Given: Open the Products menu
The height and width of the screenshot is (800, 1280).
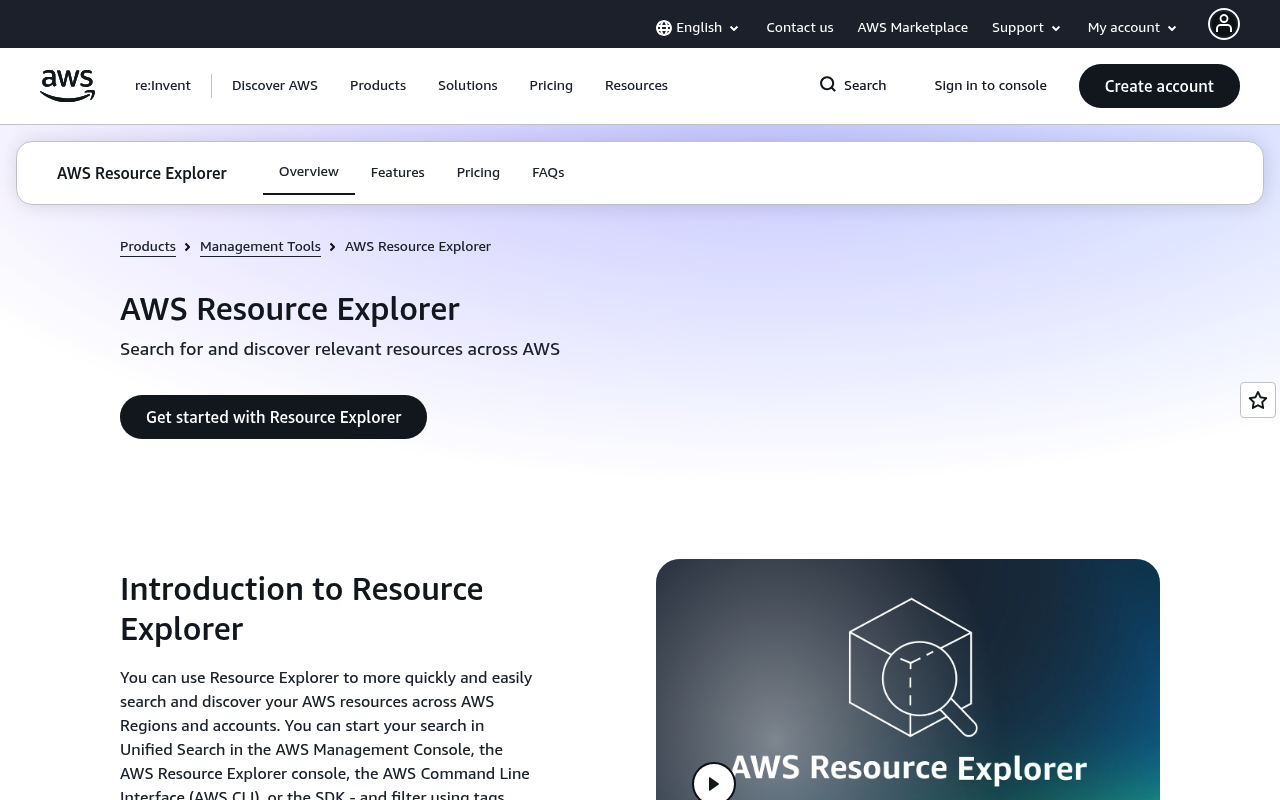Looking at the screenshot, I should 378,86.
